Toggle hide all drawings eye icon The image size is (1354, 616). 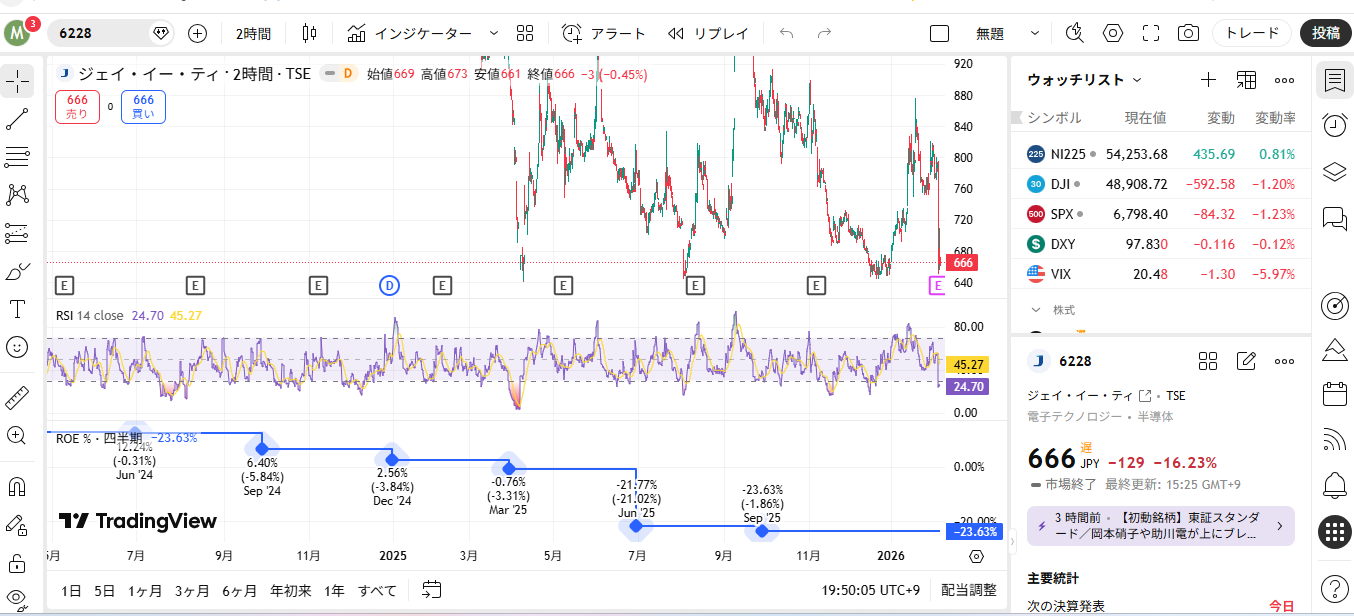click(17, 599)
